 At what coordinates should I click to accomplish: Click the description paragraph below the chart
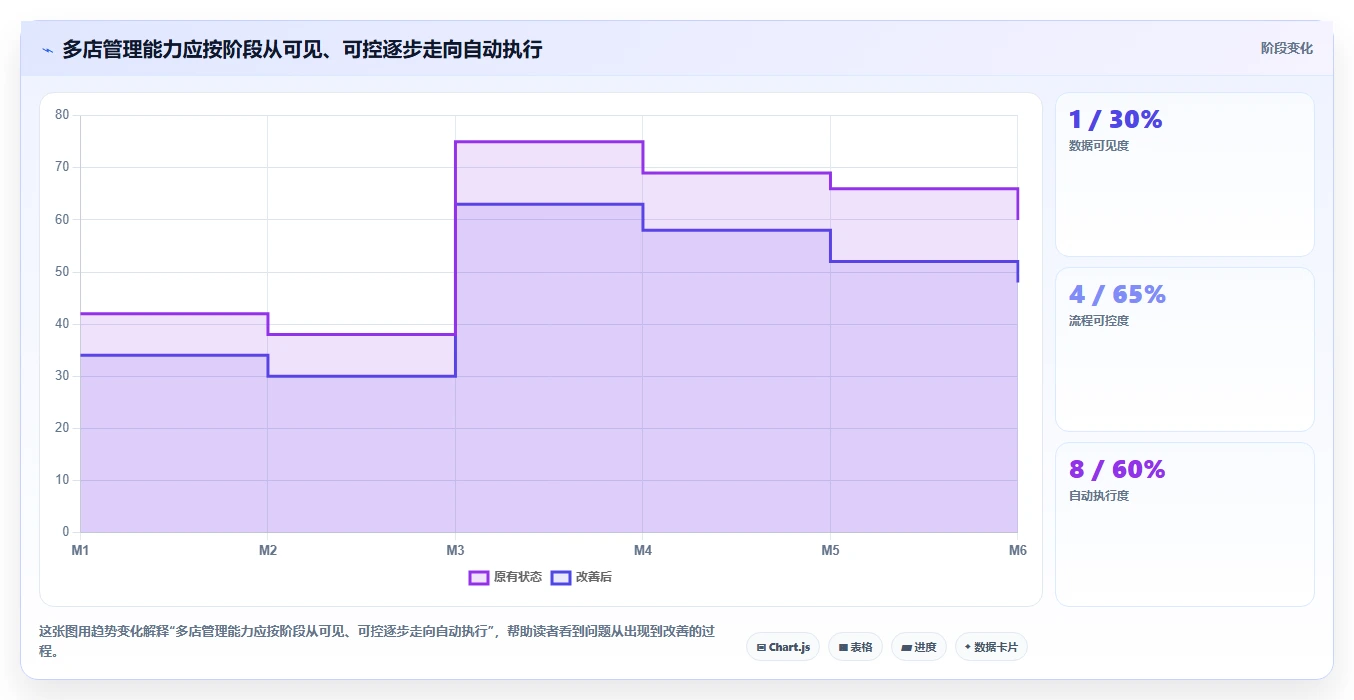coord(380,641)
